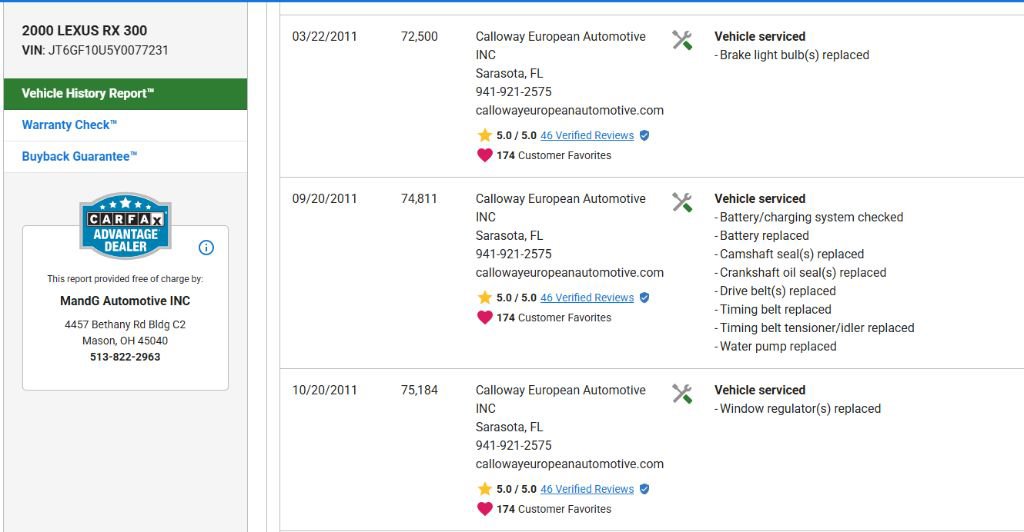Click the CARFAX Advantage Dealer badge
The width and height of the screenshot is (1024, 532).
(x=125, y=226)
